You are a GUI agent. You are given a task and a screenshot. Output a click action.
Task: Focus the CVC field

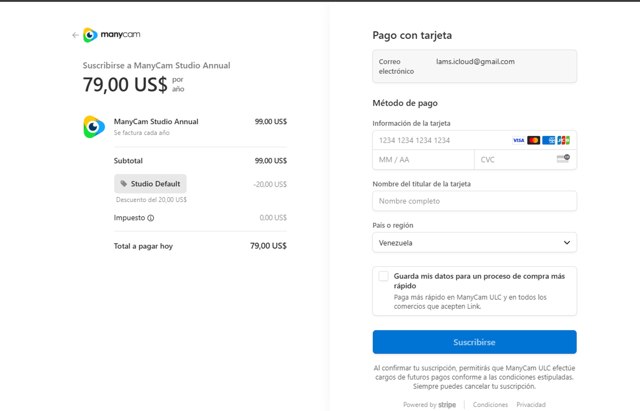coord(525,160)
